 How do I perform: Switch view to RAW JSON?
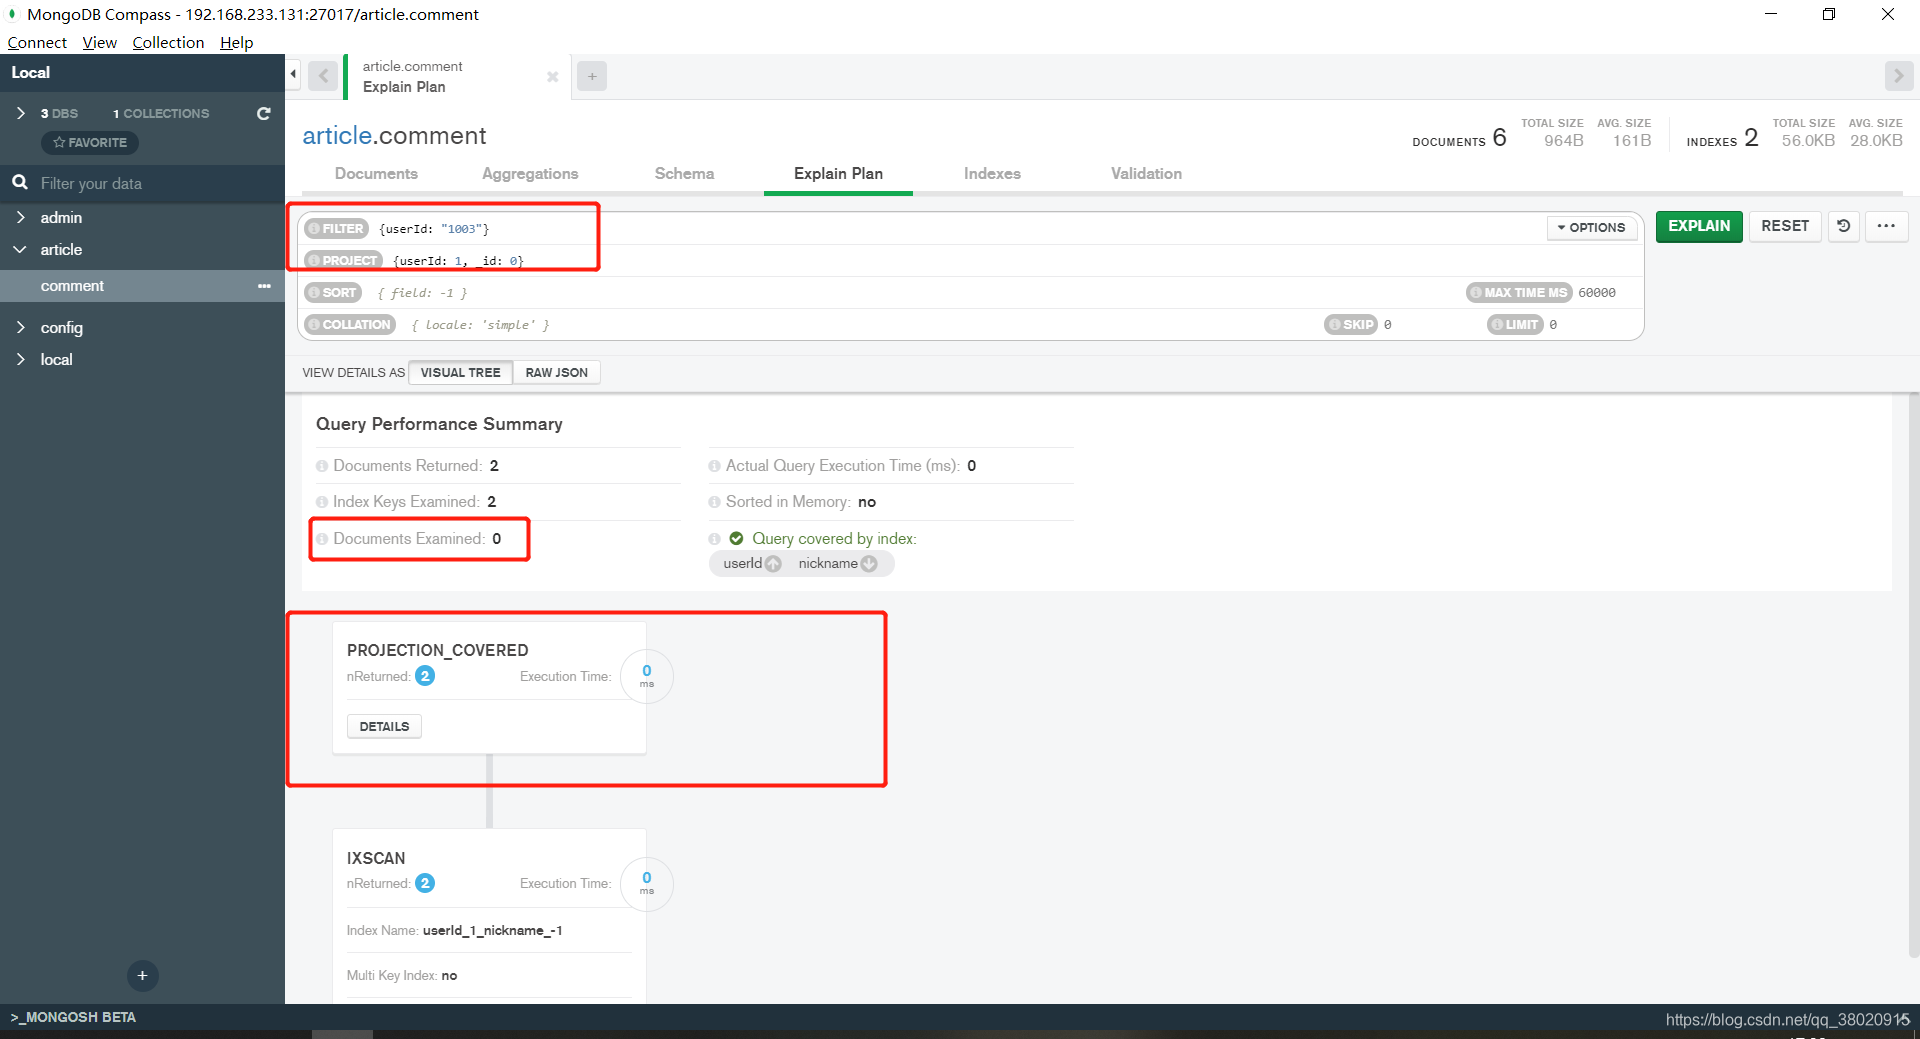[x=556, y=372]
